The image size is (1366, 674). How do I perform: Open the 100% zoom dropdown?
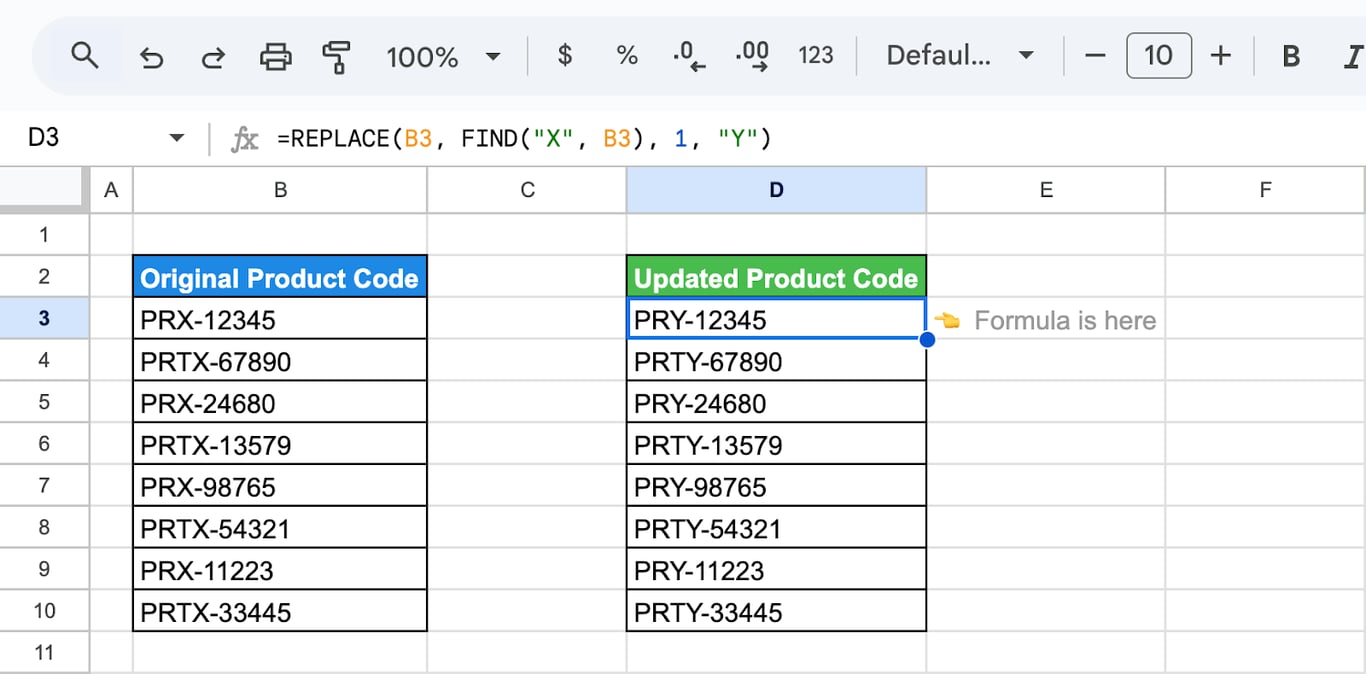coord(443,56)
